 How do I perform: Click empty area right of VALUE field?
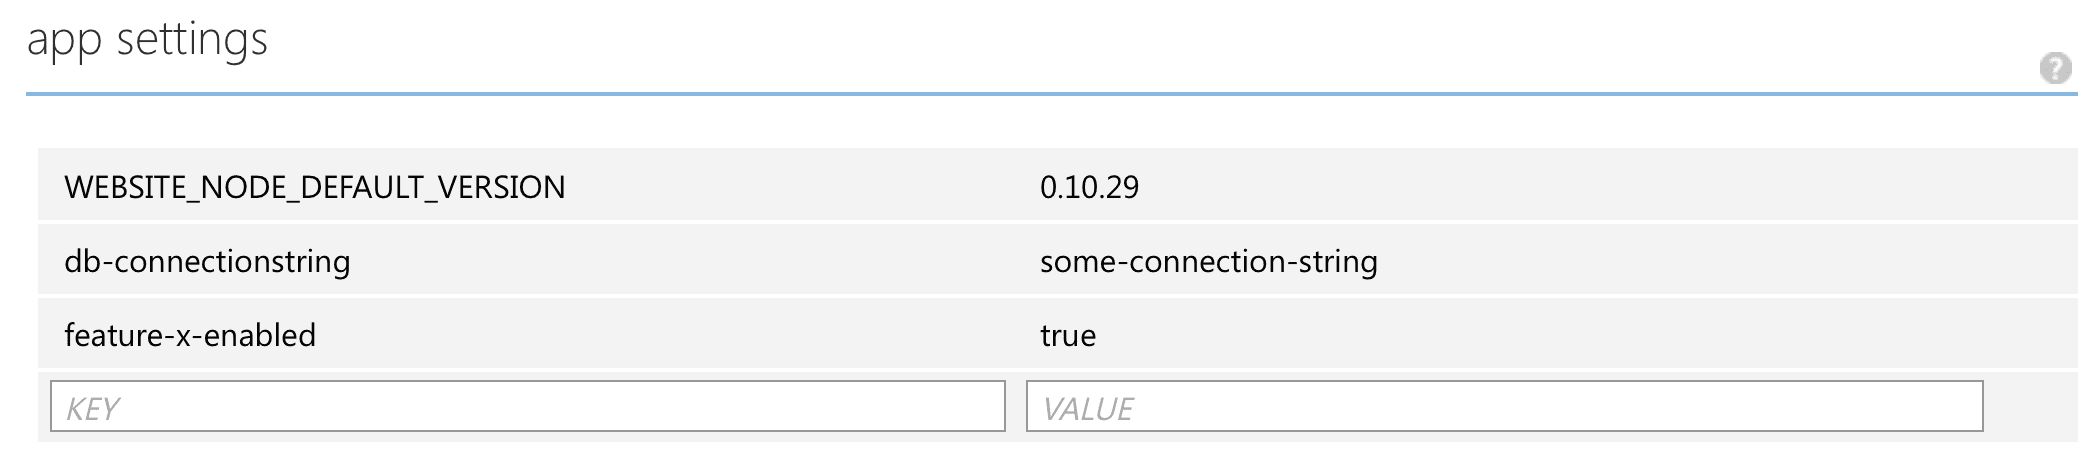(2031, 406)
